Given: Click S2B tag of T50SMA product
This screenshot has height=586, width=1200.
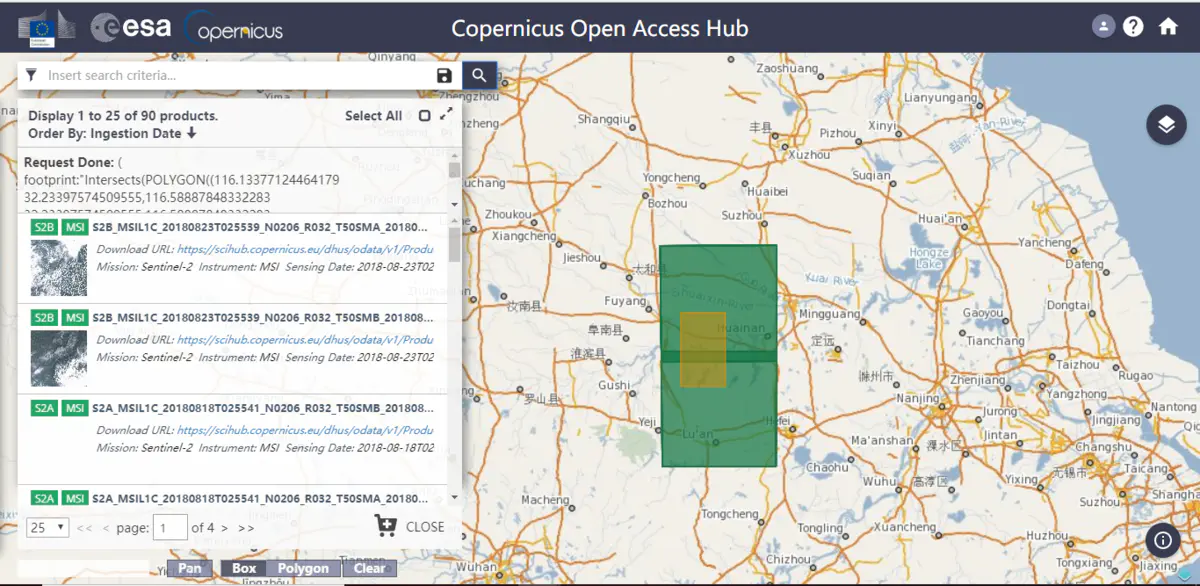Looking at the screenshot, I should click(44, 227).
